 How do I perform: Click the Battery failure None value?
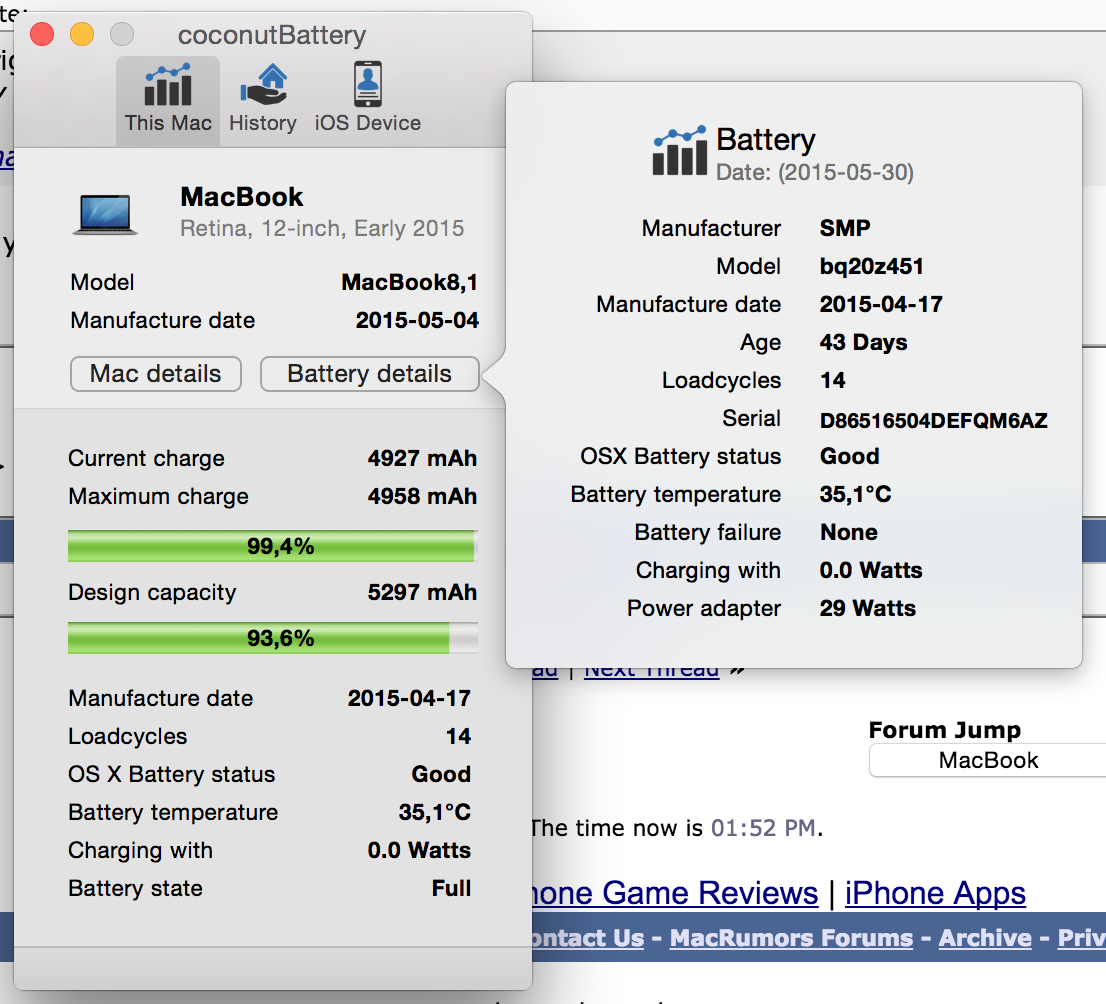point(849,532)
